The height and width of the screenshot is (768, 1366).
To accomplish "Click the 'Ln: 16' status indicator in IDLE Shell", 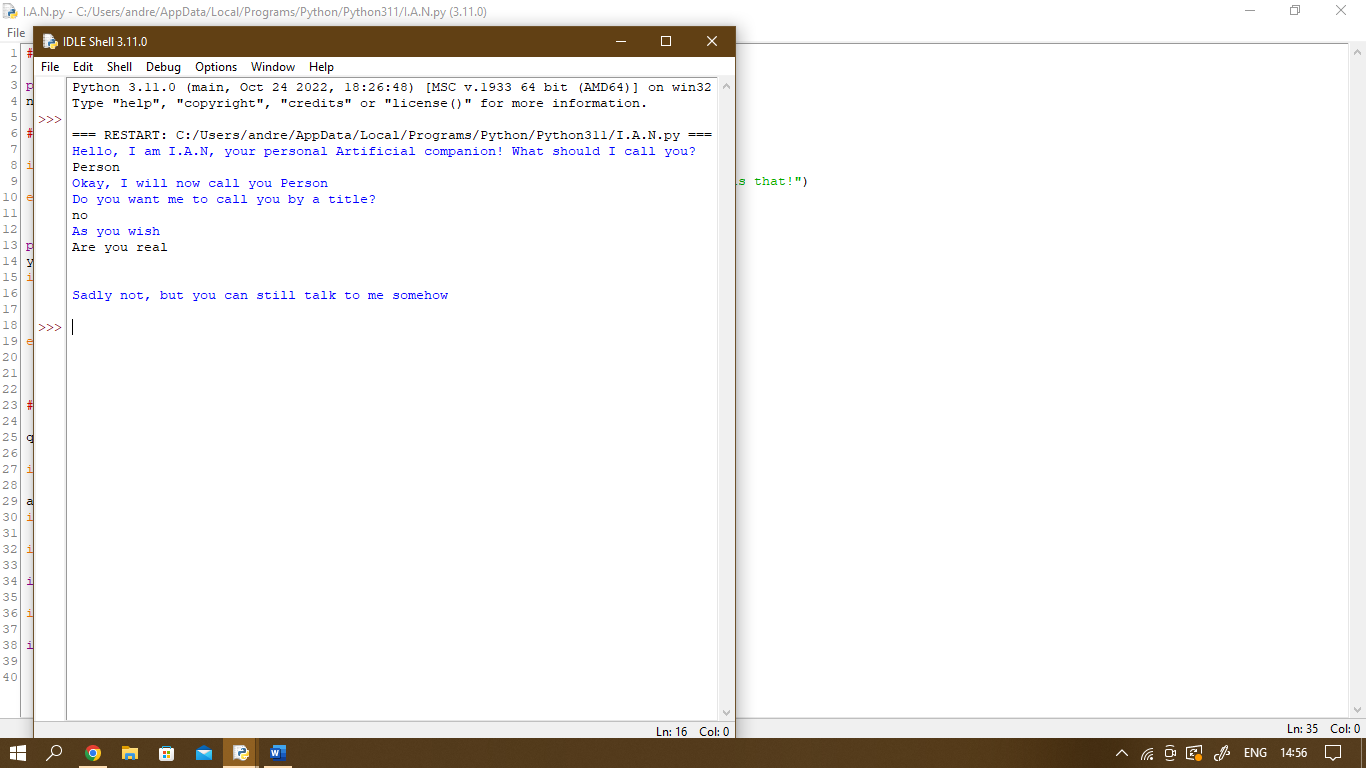I will [671, 731].
